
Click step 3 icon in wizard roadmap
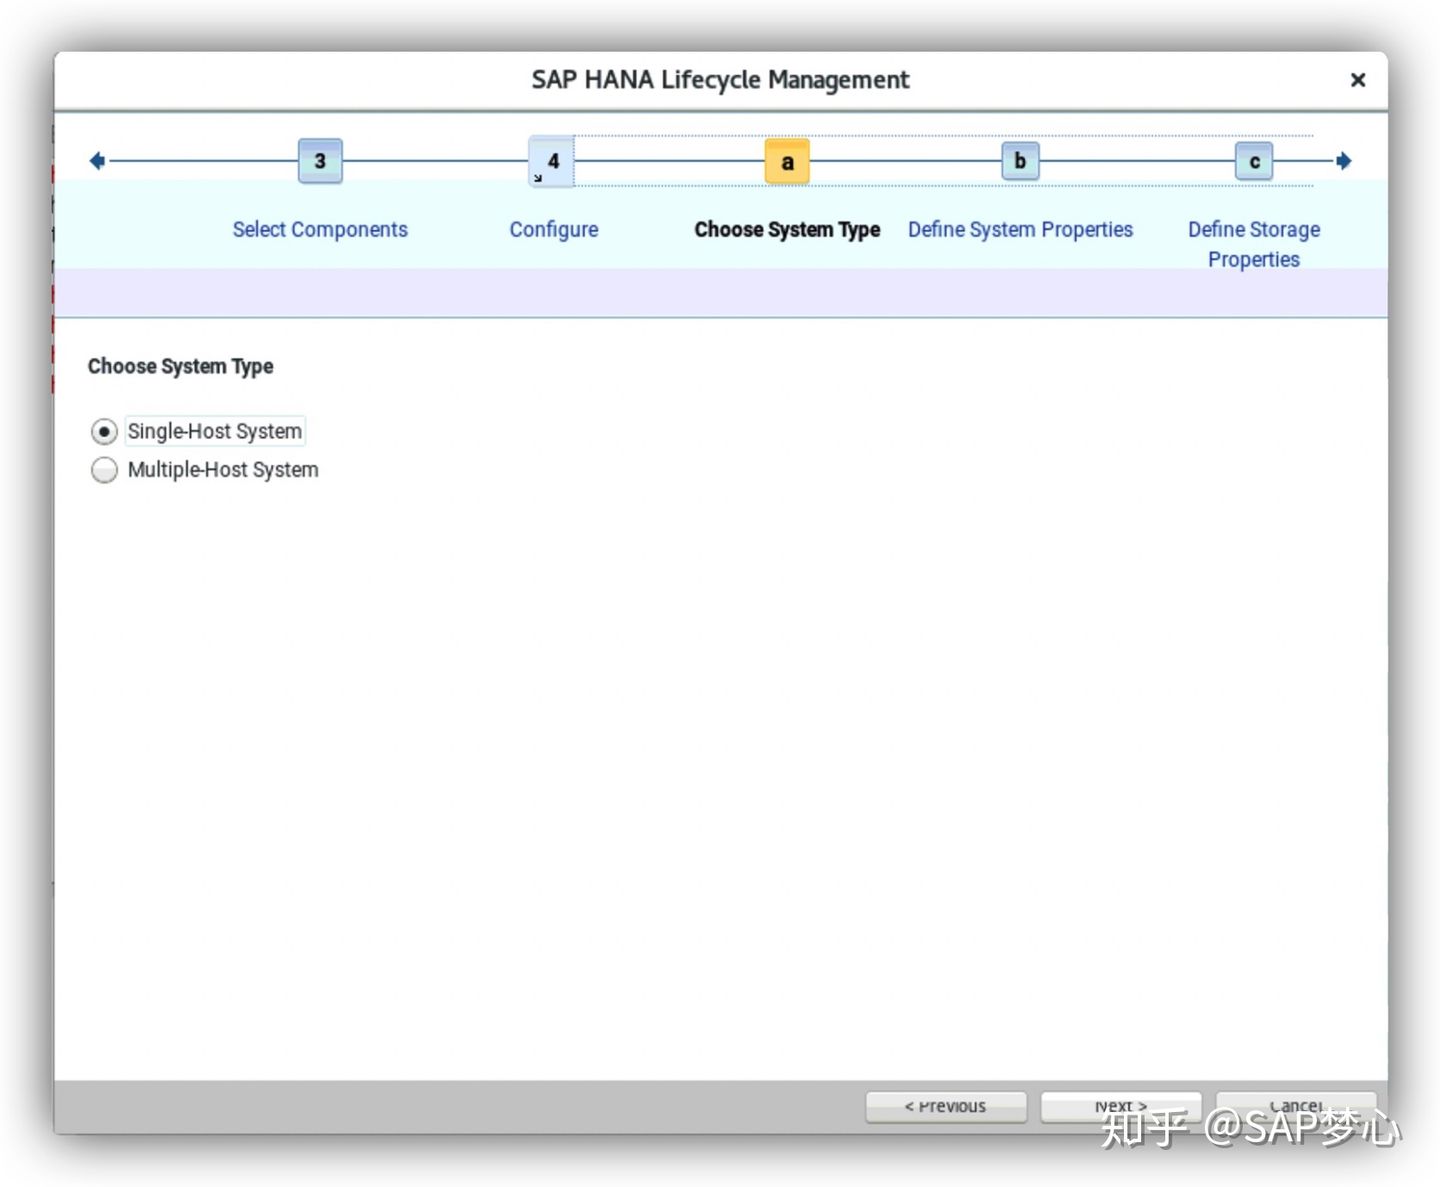[x=320, y=161]
